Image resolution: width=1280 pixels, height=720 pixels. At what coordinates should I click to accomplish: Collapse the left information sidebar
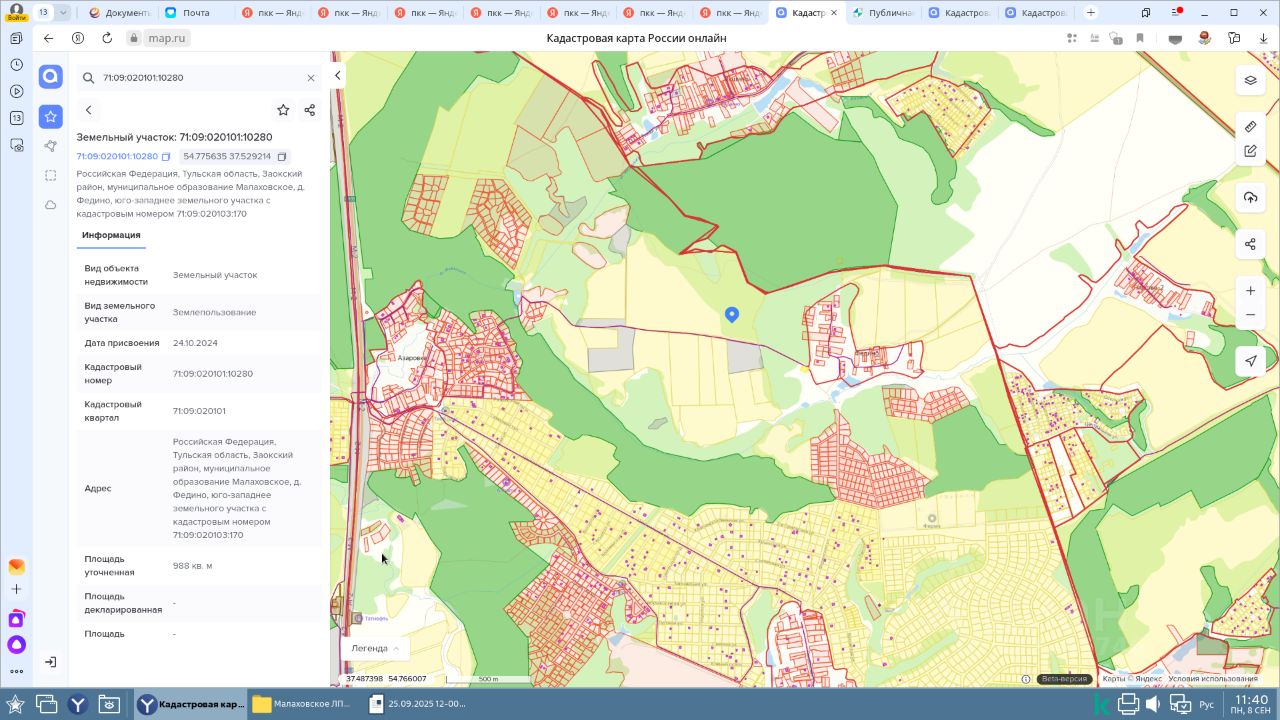[x=338, y=76]
